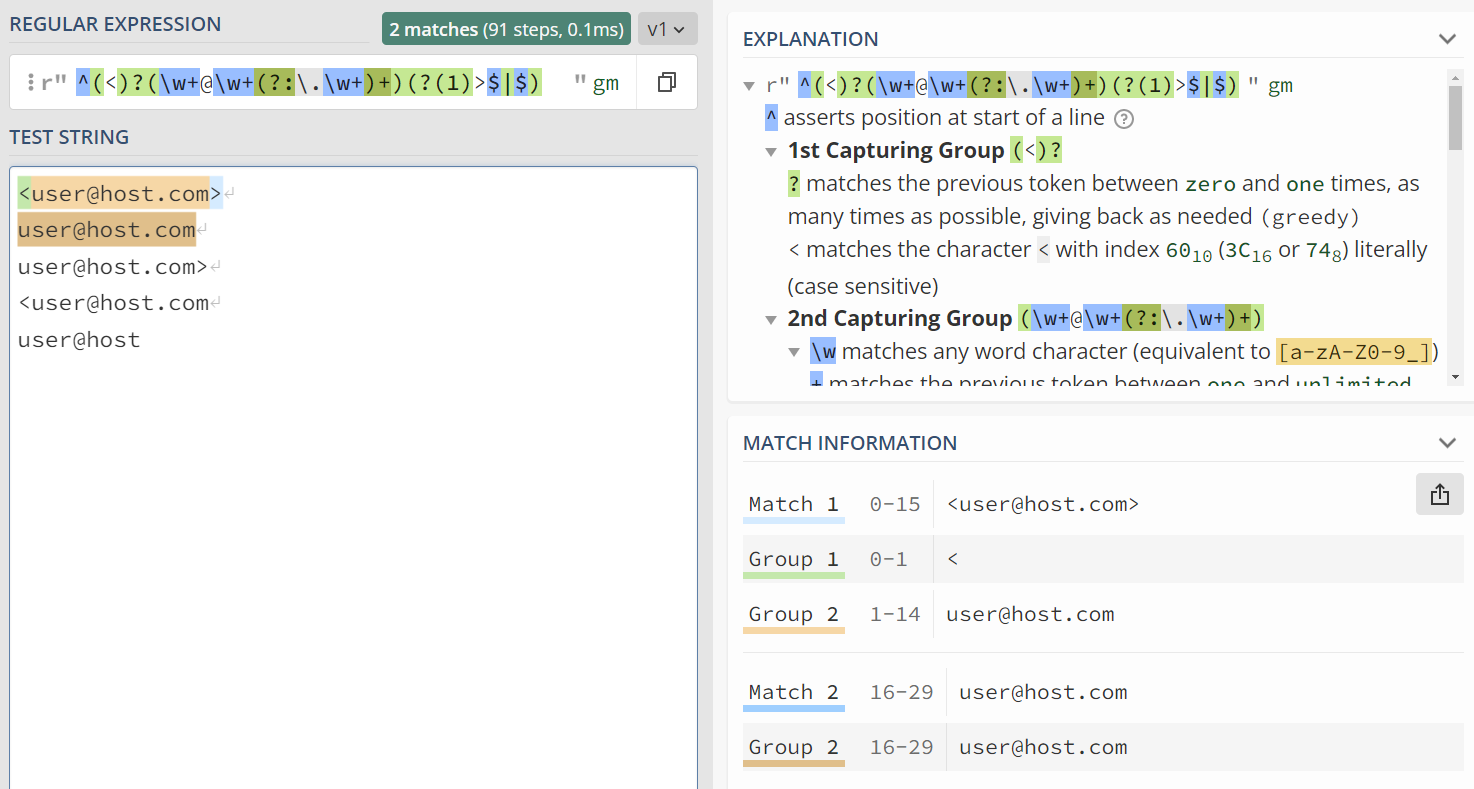The width and height of the screenshot is (1474, 789).
Task: Copy the regular expression to clipboard
Action: pyautogui.click(x=667, y=83)
